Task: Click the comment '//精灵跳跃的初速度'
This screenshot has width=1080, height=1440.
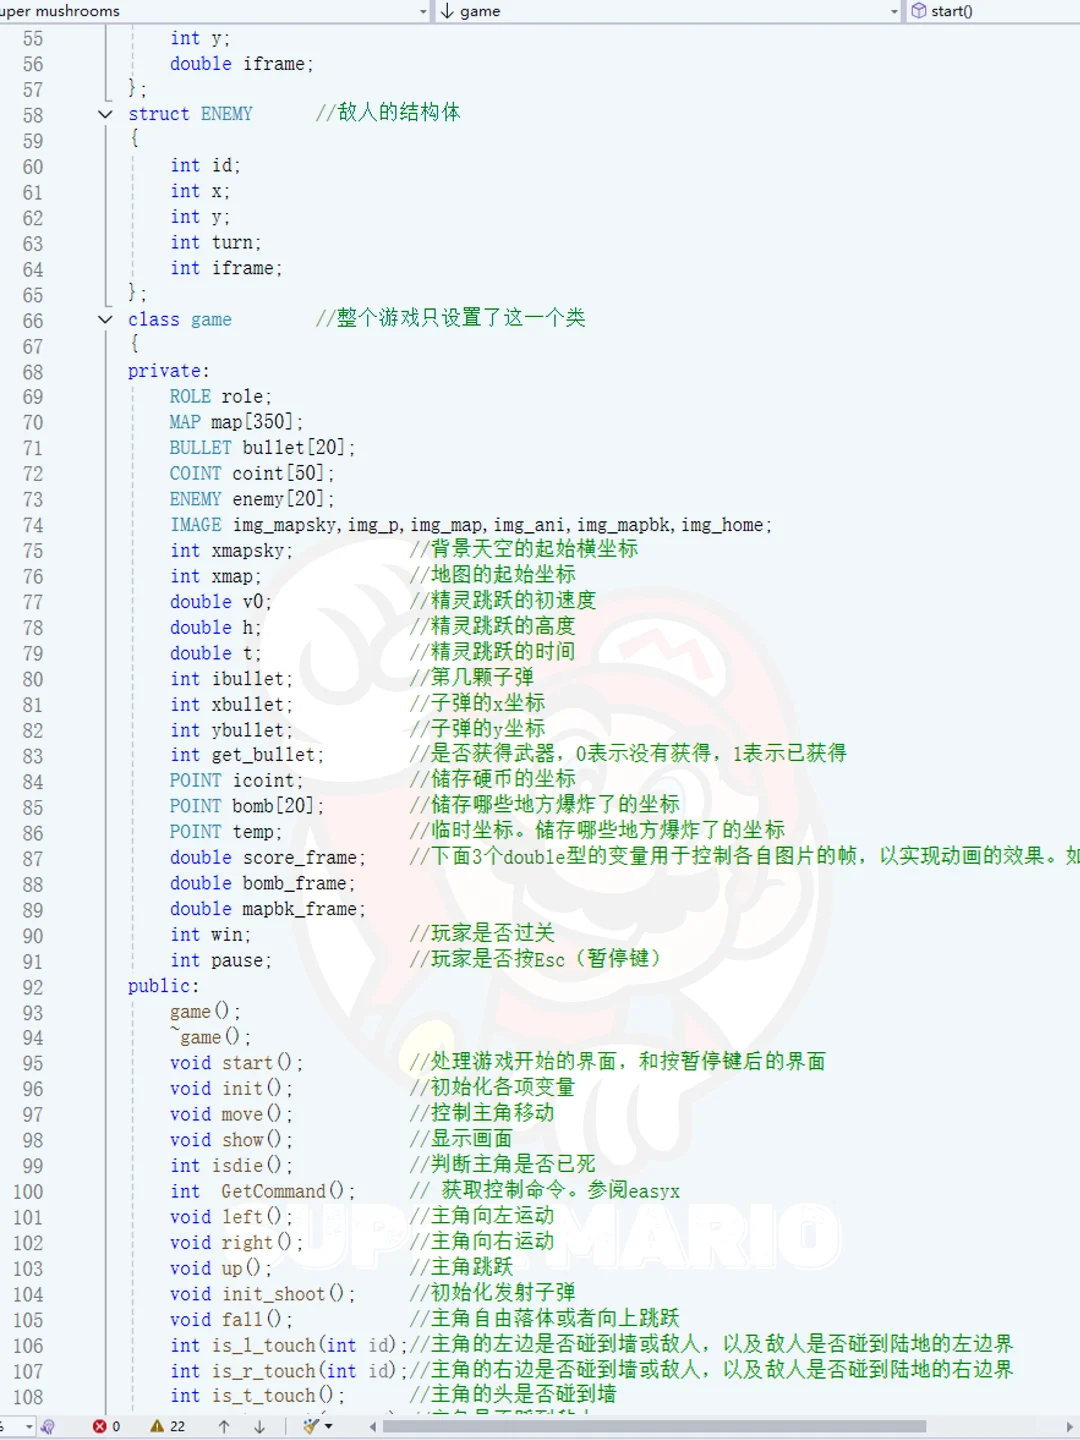Action: coord(502,601)
